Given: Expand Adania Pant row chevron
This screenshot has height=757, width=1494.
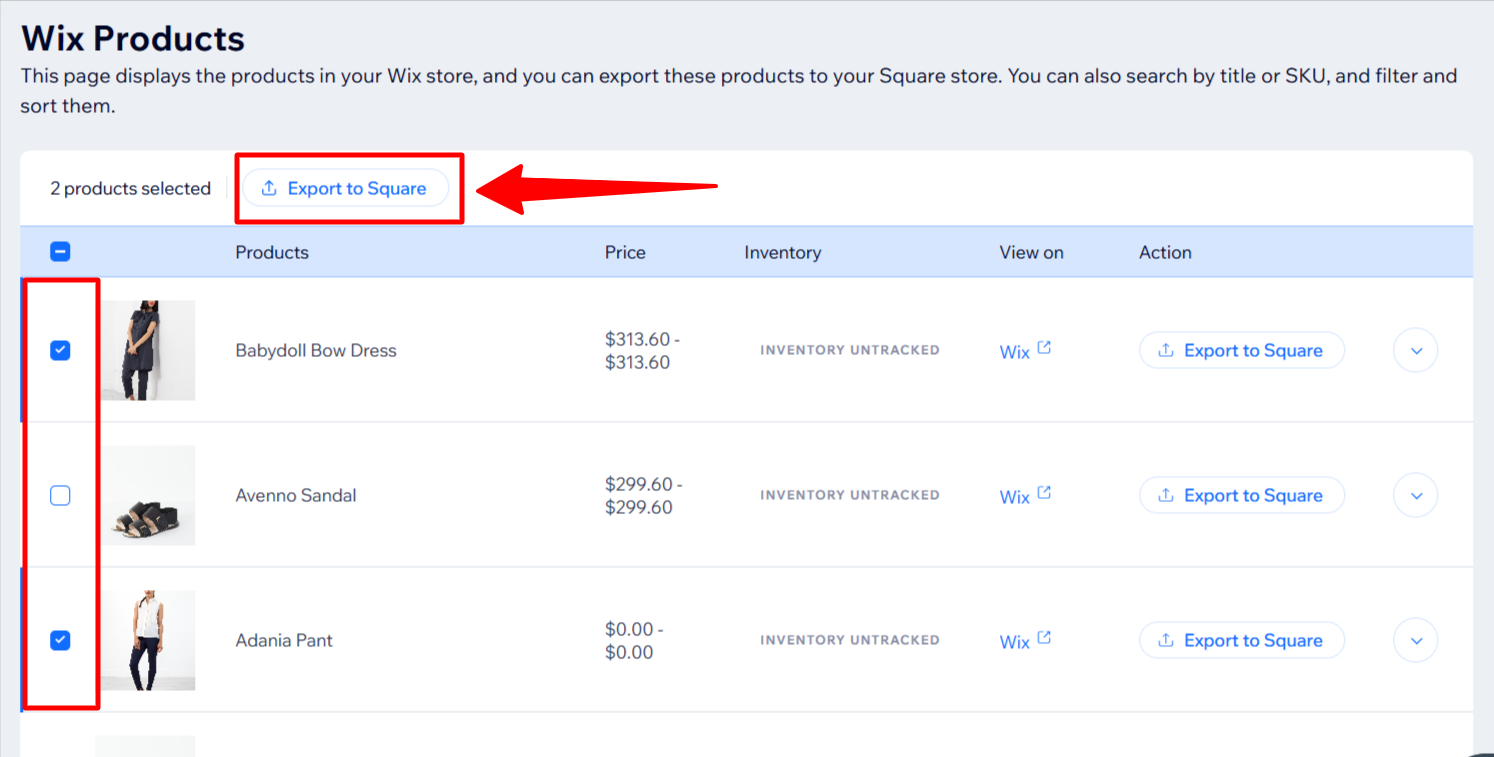Looking at the screenshot, I should point(1416,640).
